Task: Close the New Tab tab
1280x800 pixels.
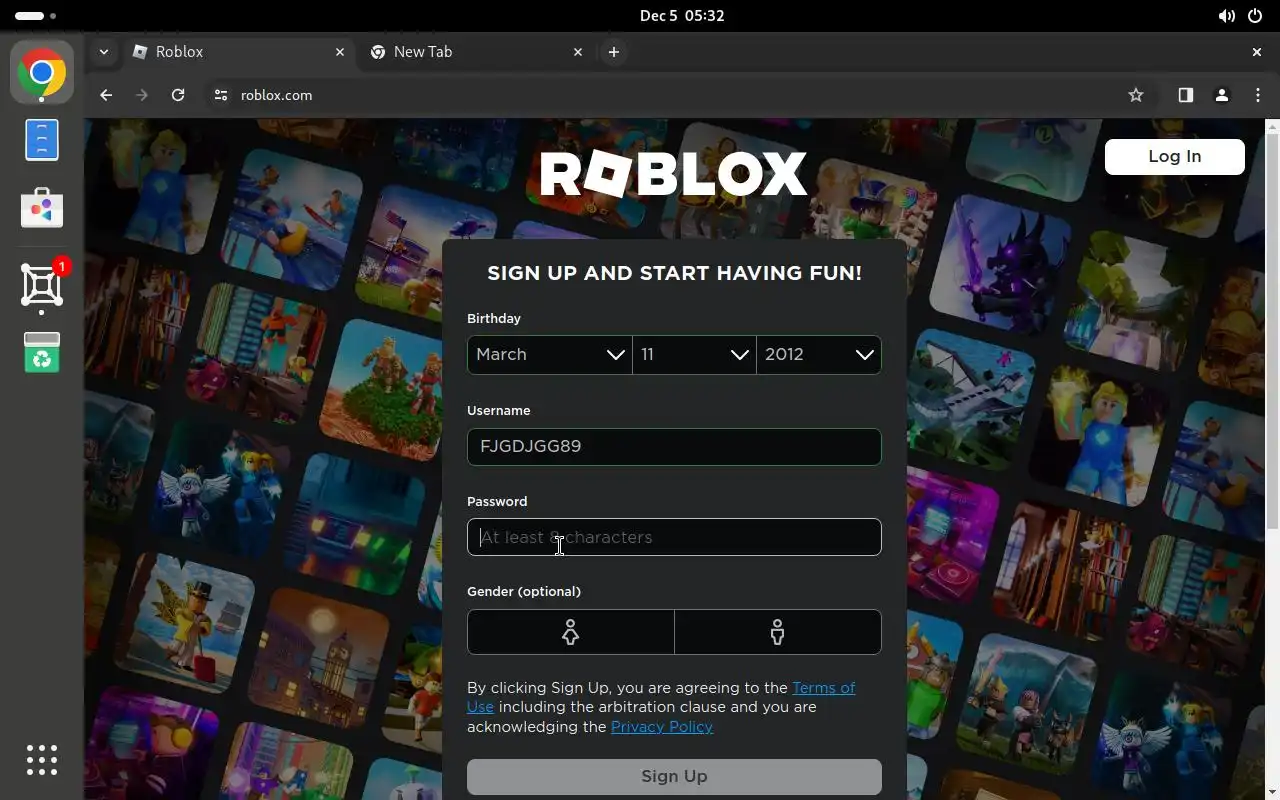Action: click(578, 52)
